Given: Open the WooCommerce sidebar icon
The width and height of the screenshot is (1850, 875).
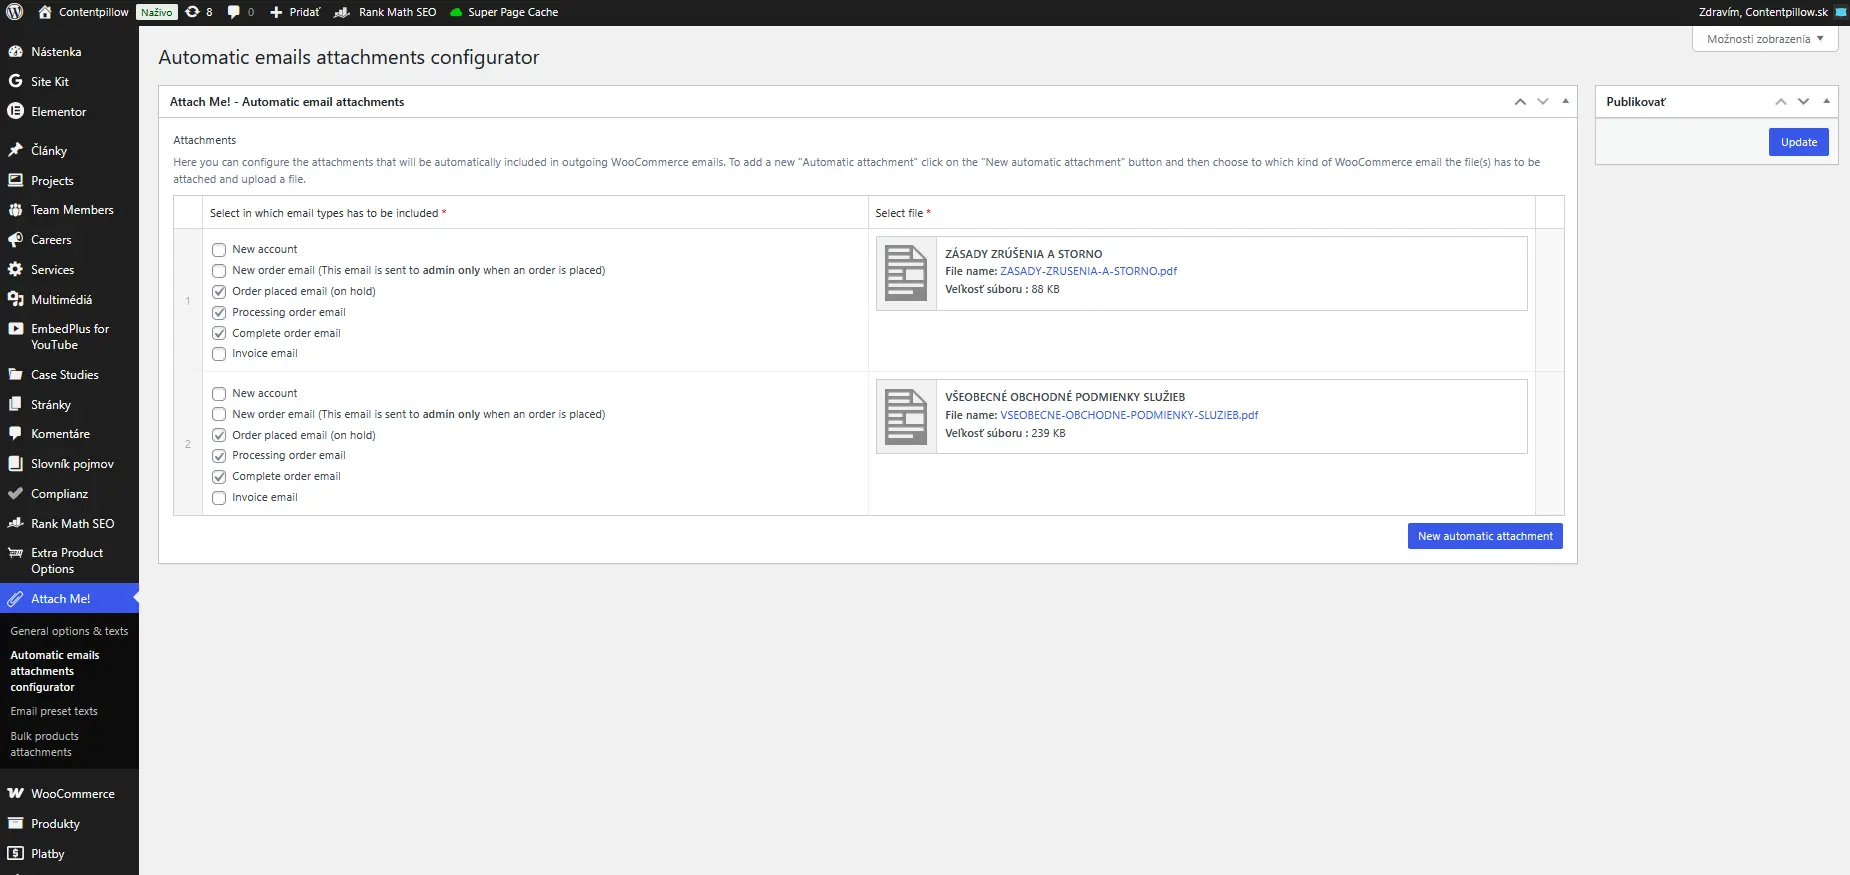Looking at the screenshot, I should (x=15, y=793).
